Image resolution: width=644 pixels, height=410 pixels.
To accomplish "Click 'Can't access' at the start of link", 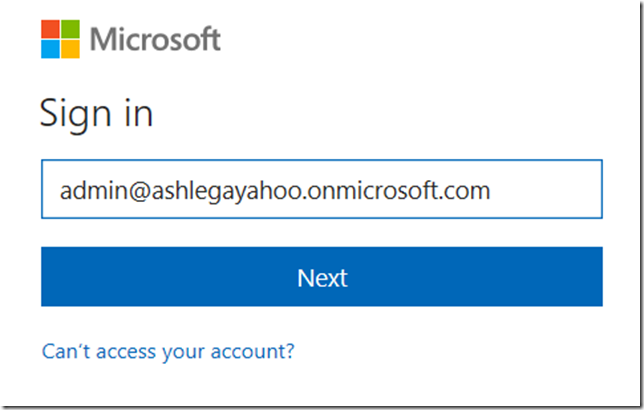I will point(99,351).
